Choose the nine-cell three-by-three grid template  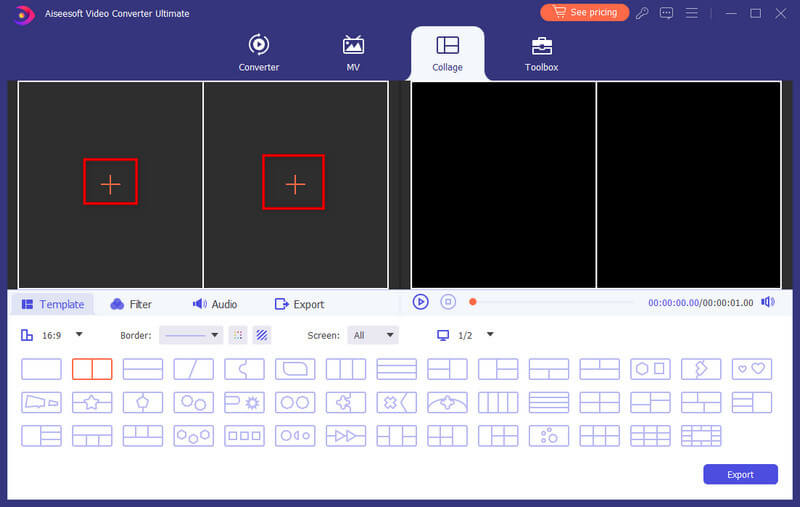pos(651,436)
